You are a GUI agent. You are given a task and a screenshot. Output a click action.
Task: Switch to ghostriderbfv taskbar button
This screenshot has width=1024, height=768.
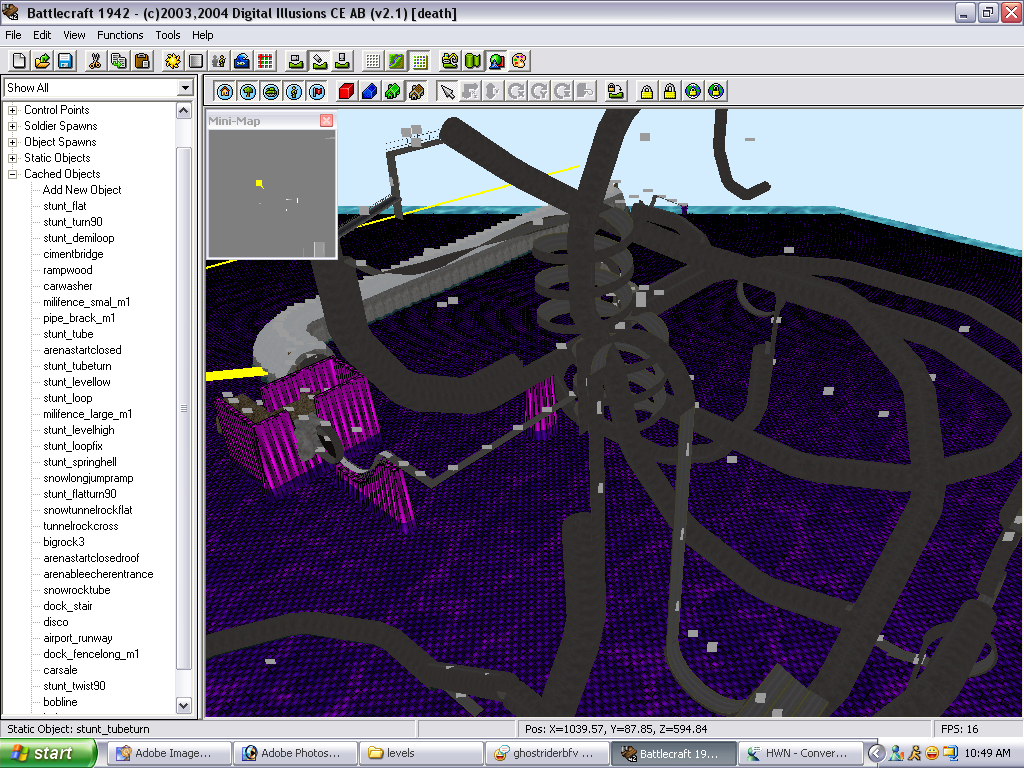click(x=547, y=754)
